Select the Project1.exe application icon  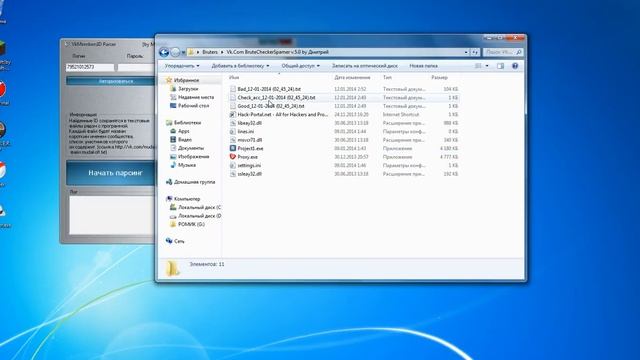(233, 149)
